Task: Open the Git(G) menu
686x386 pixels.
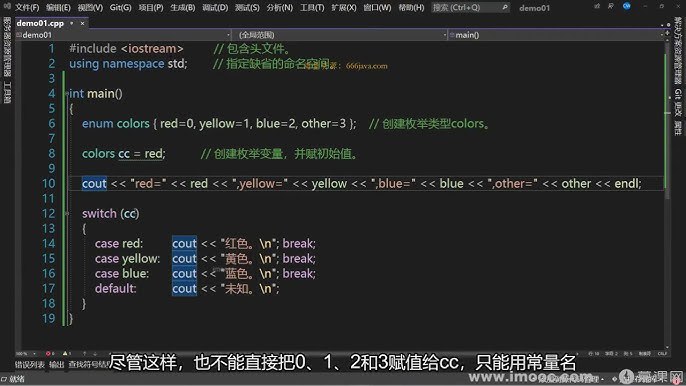Action: [x=120, y=7]
